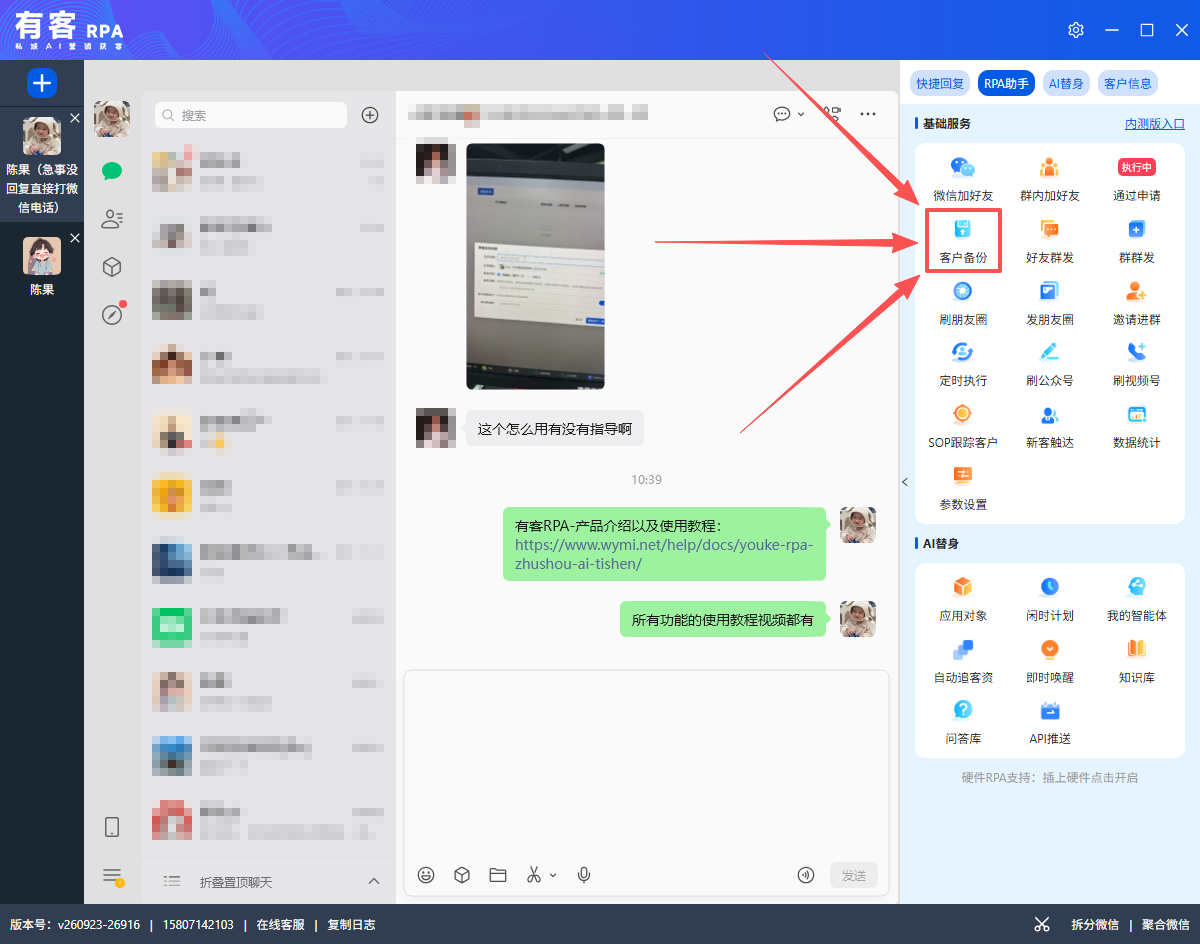Open the 群群发 tool
Viewport: 1200px width, 944px height.
click(1137, 242)
